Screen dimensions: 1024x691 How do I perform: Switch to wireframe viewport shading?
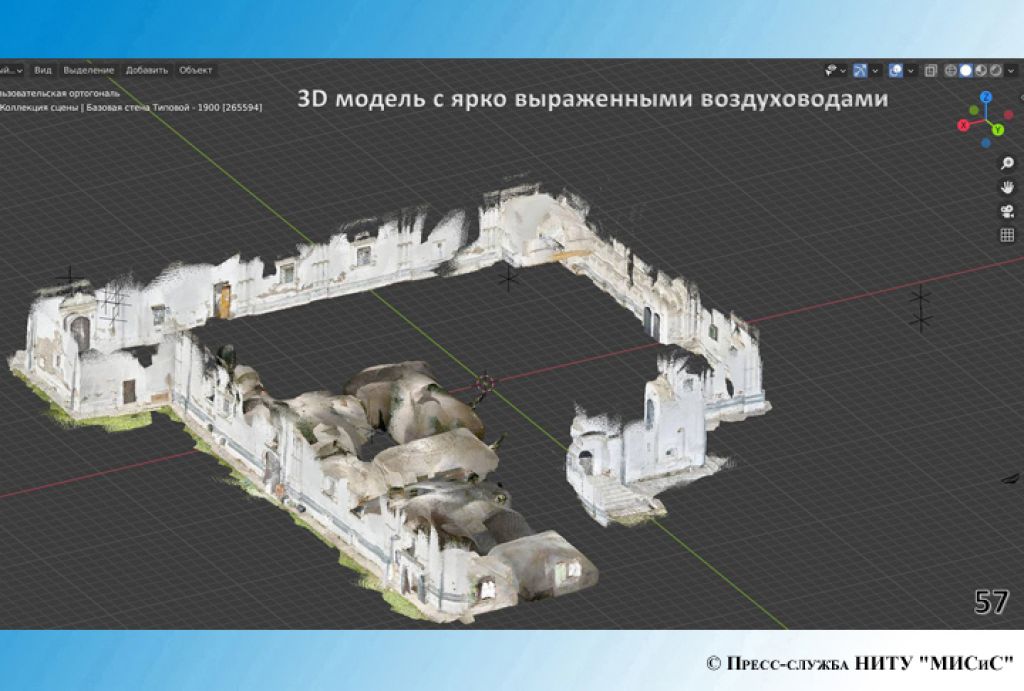coord(951,71)
